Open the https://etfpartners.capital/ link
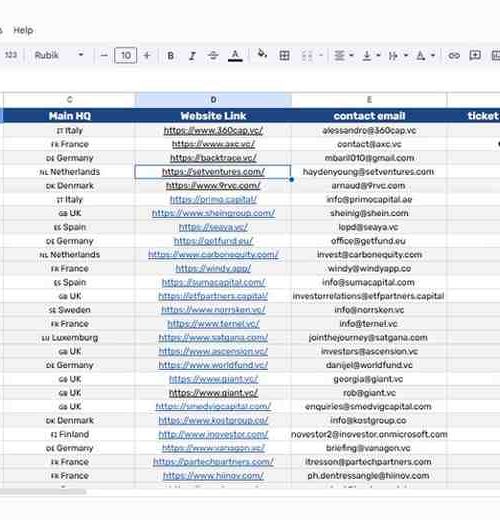500x520 pixels. point(213,296)
